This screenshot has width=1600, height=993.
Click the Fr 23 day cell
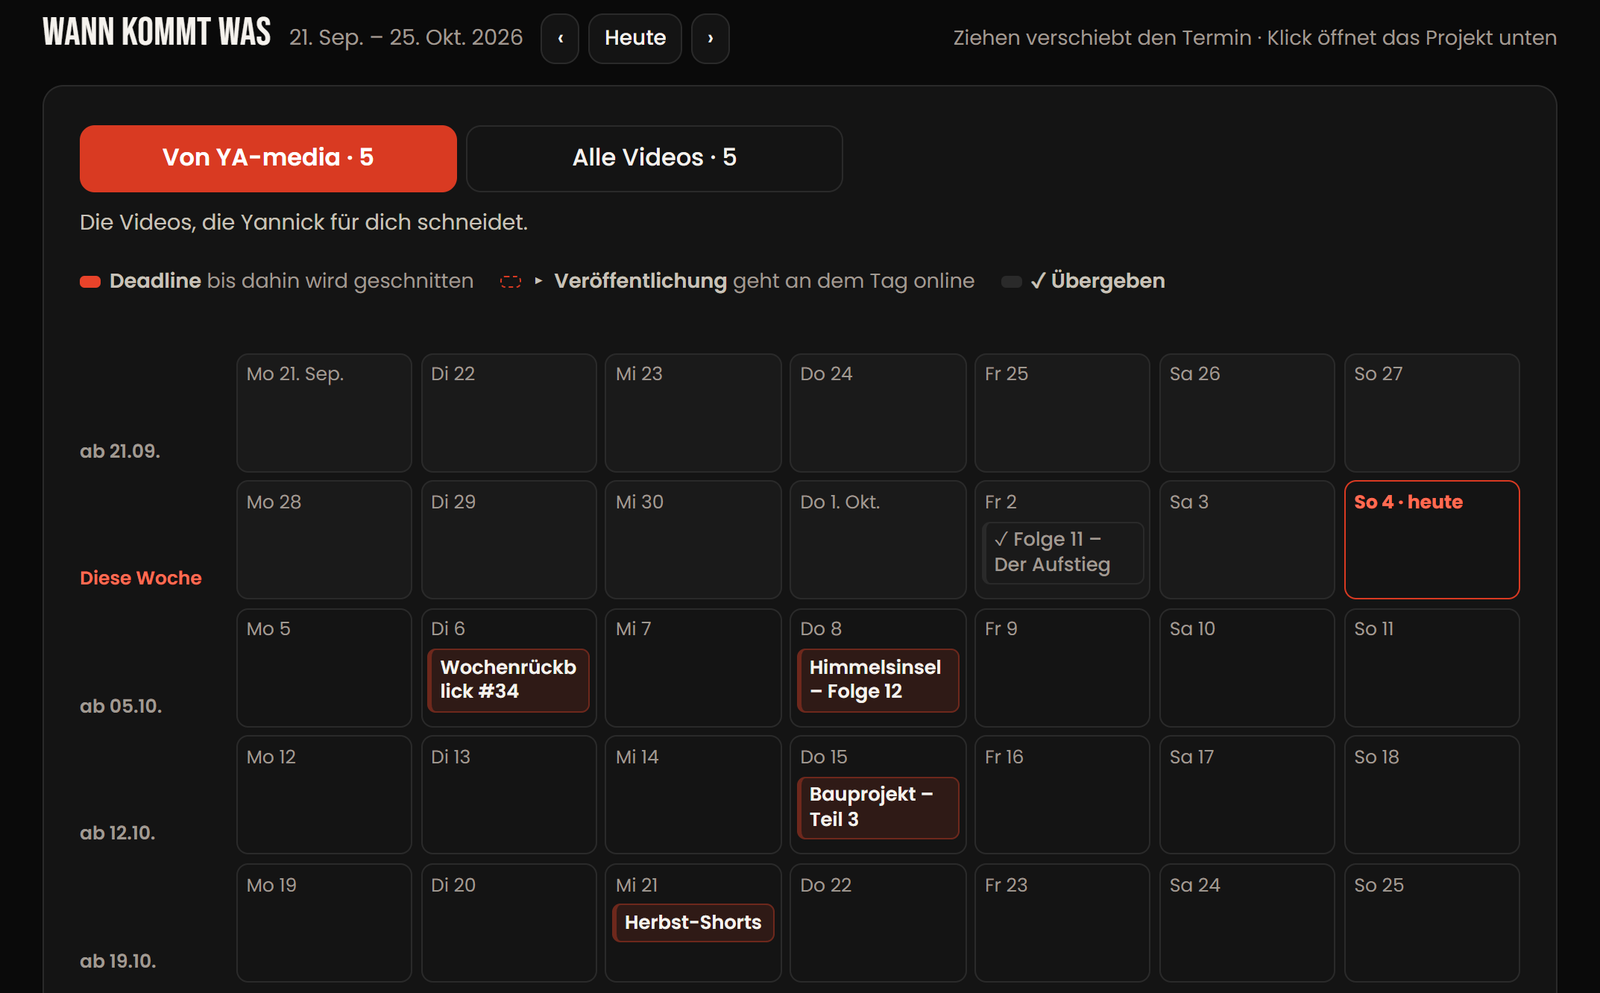point(1063,923)
